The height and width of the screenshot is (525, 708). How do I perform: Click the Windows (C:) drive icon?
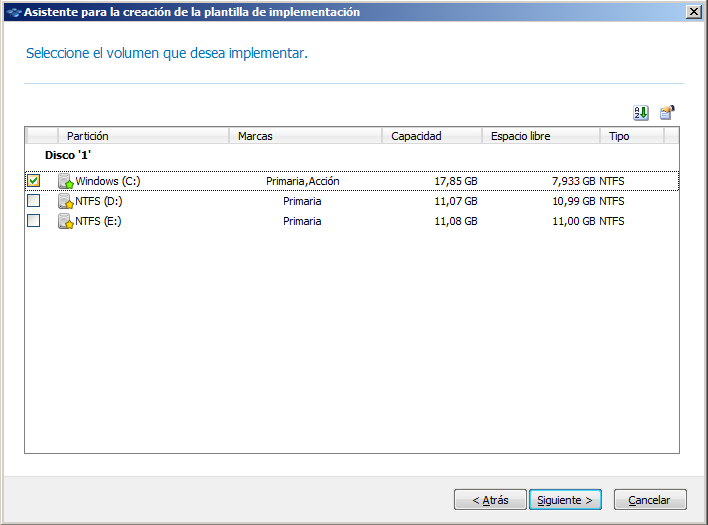[x=66, y=181]
